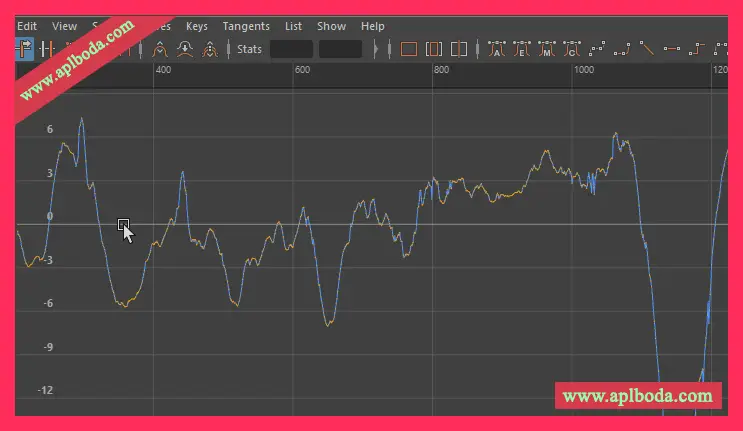Activate the Insert Keys tool
The width and height of the screenshot is (743, 431).
tap(46, 48)
